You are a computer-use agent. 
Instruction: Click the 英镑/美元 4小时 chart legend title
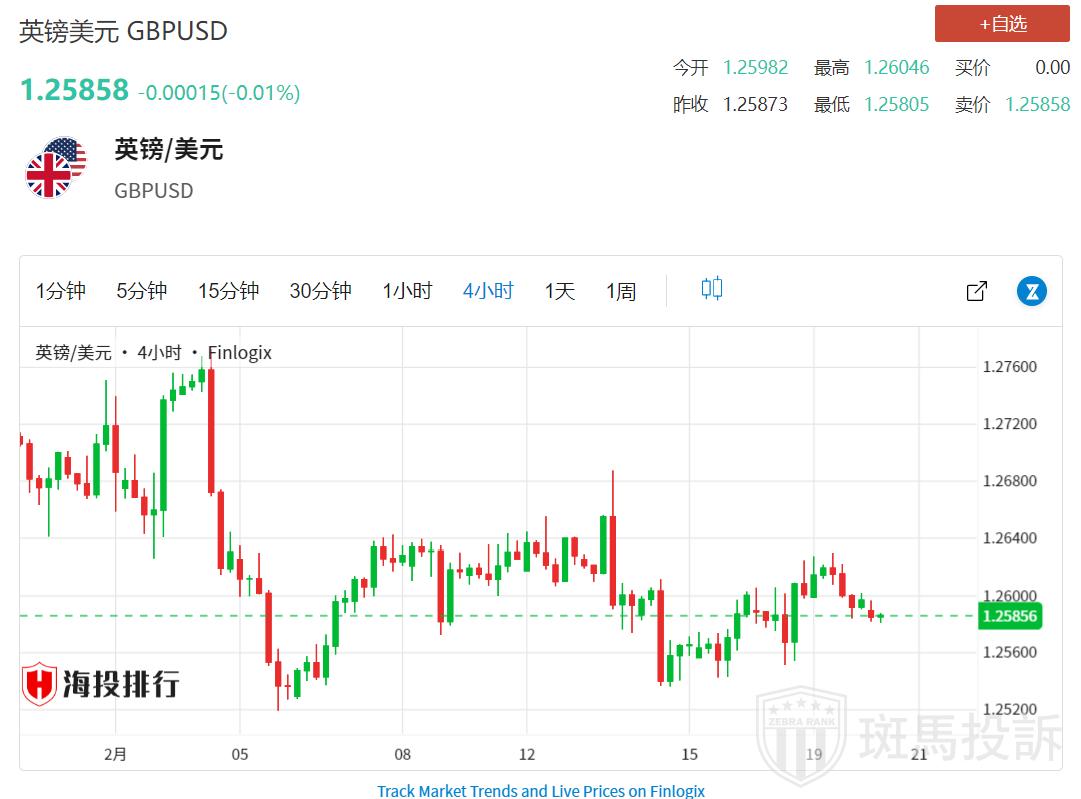(154, 352)
